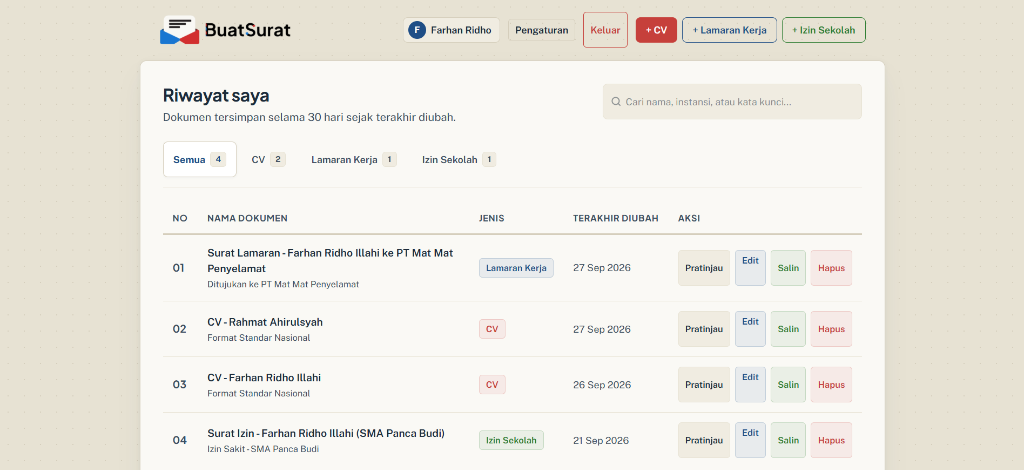Click the TERAKHIR DIUBAH column header
Viewport: 1024px width, 470px height.
pyautogui.click(x=616, y=218)
